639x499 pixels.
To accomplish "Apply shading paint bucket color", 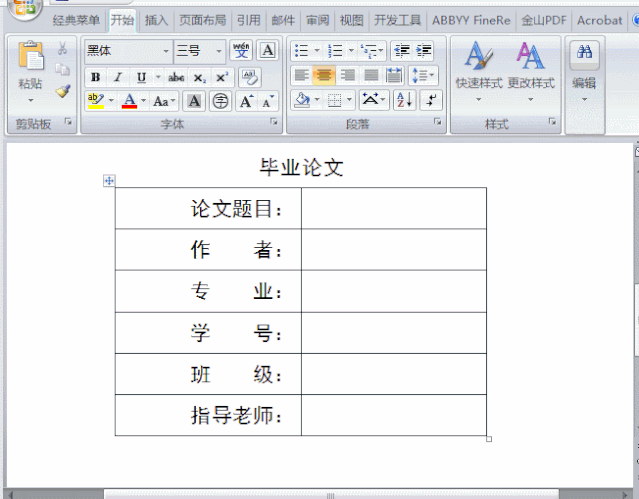I will [302, 100].
